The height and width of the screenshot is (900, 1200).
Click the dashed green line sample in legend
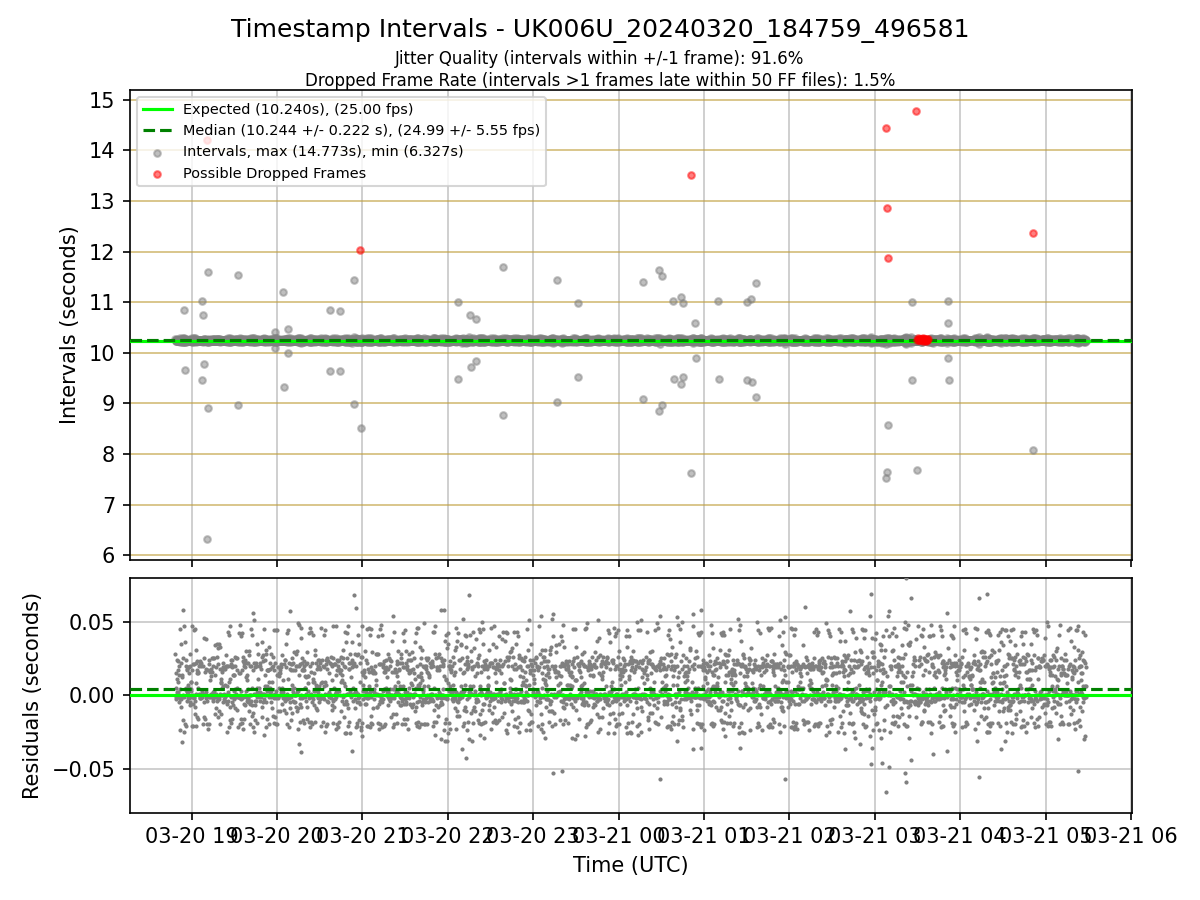(159, 130)
